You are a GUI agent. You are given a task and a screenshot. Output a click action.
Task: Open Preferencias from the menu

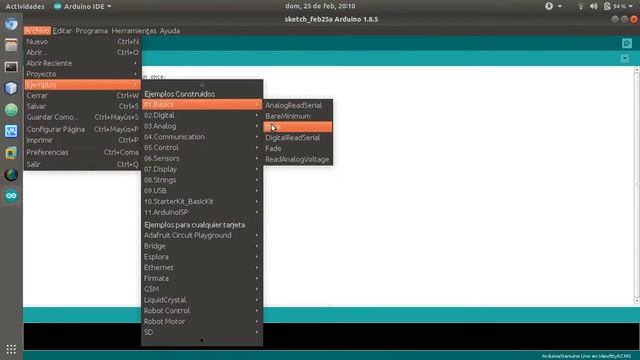tap(82, 152)
